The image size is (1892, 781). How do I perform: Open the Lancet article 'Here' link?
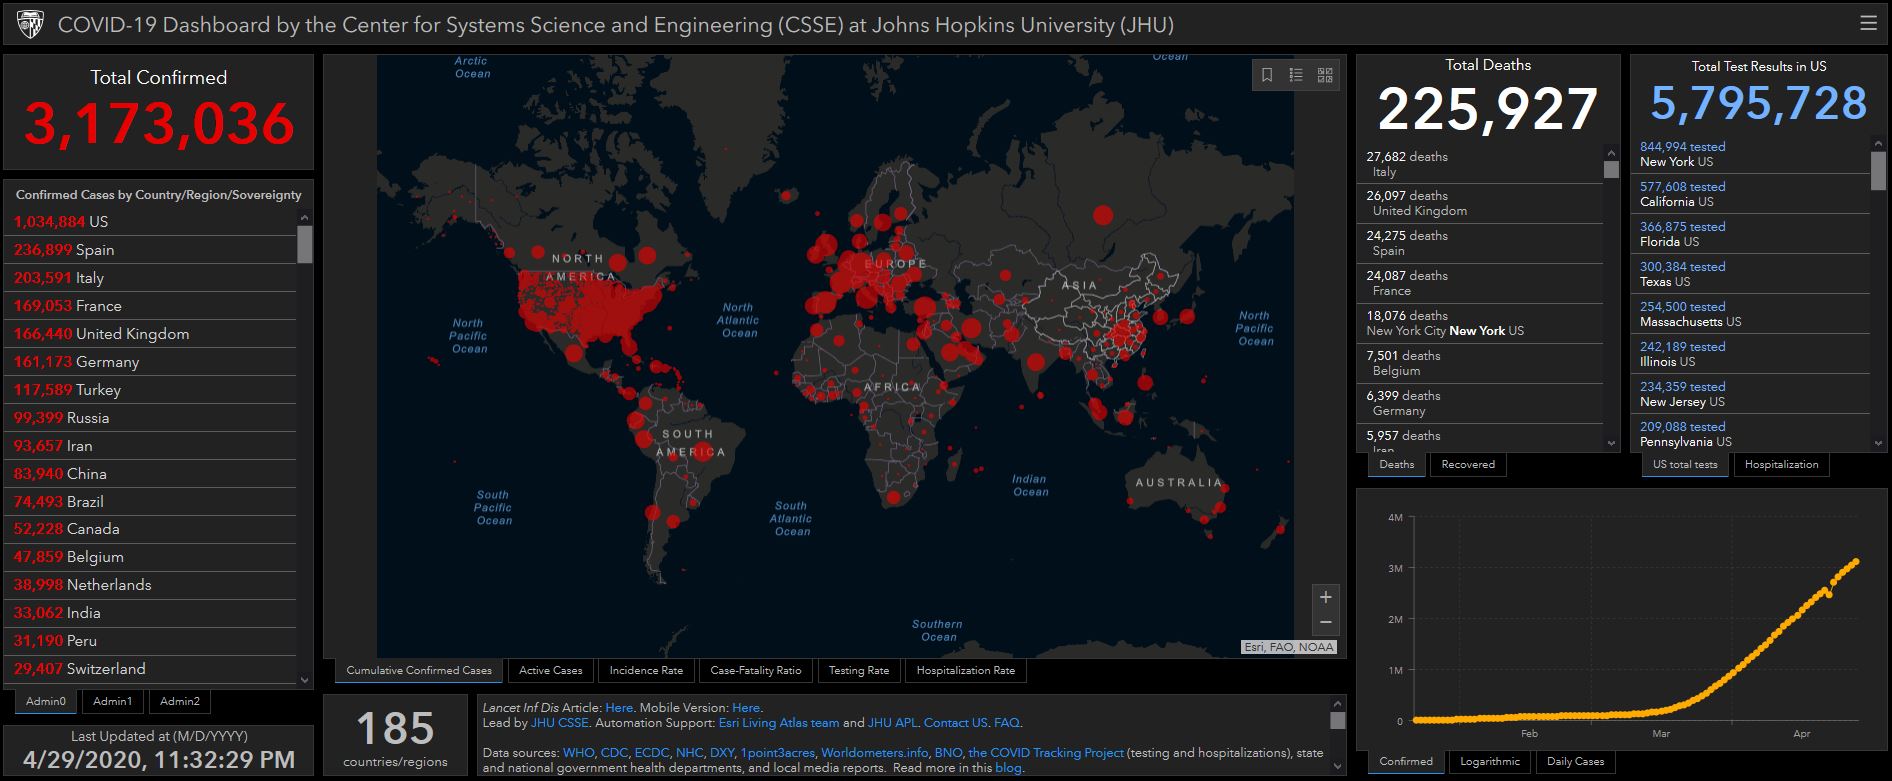point(619,708)
